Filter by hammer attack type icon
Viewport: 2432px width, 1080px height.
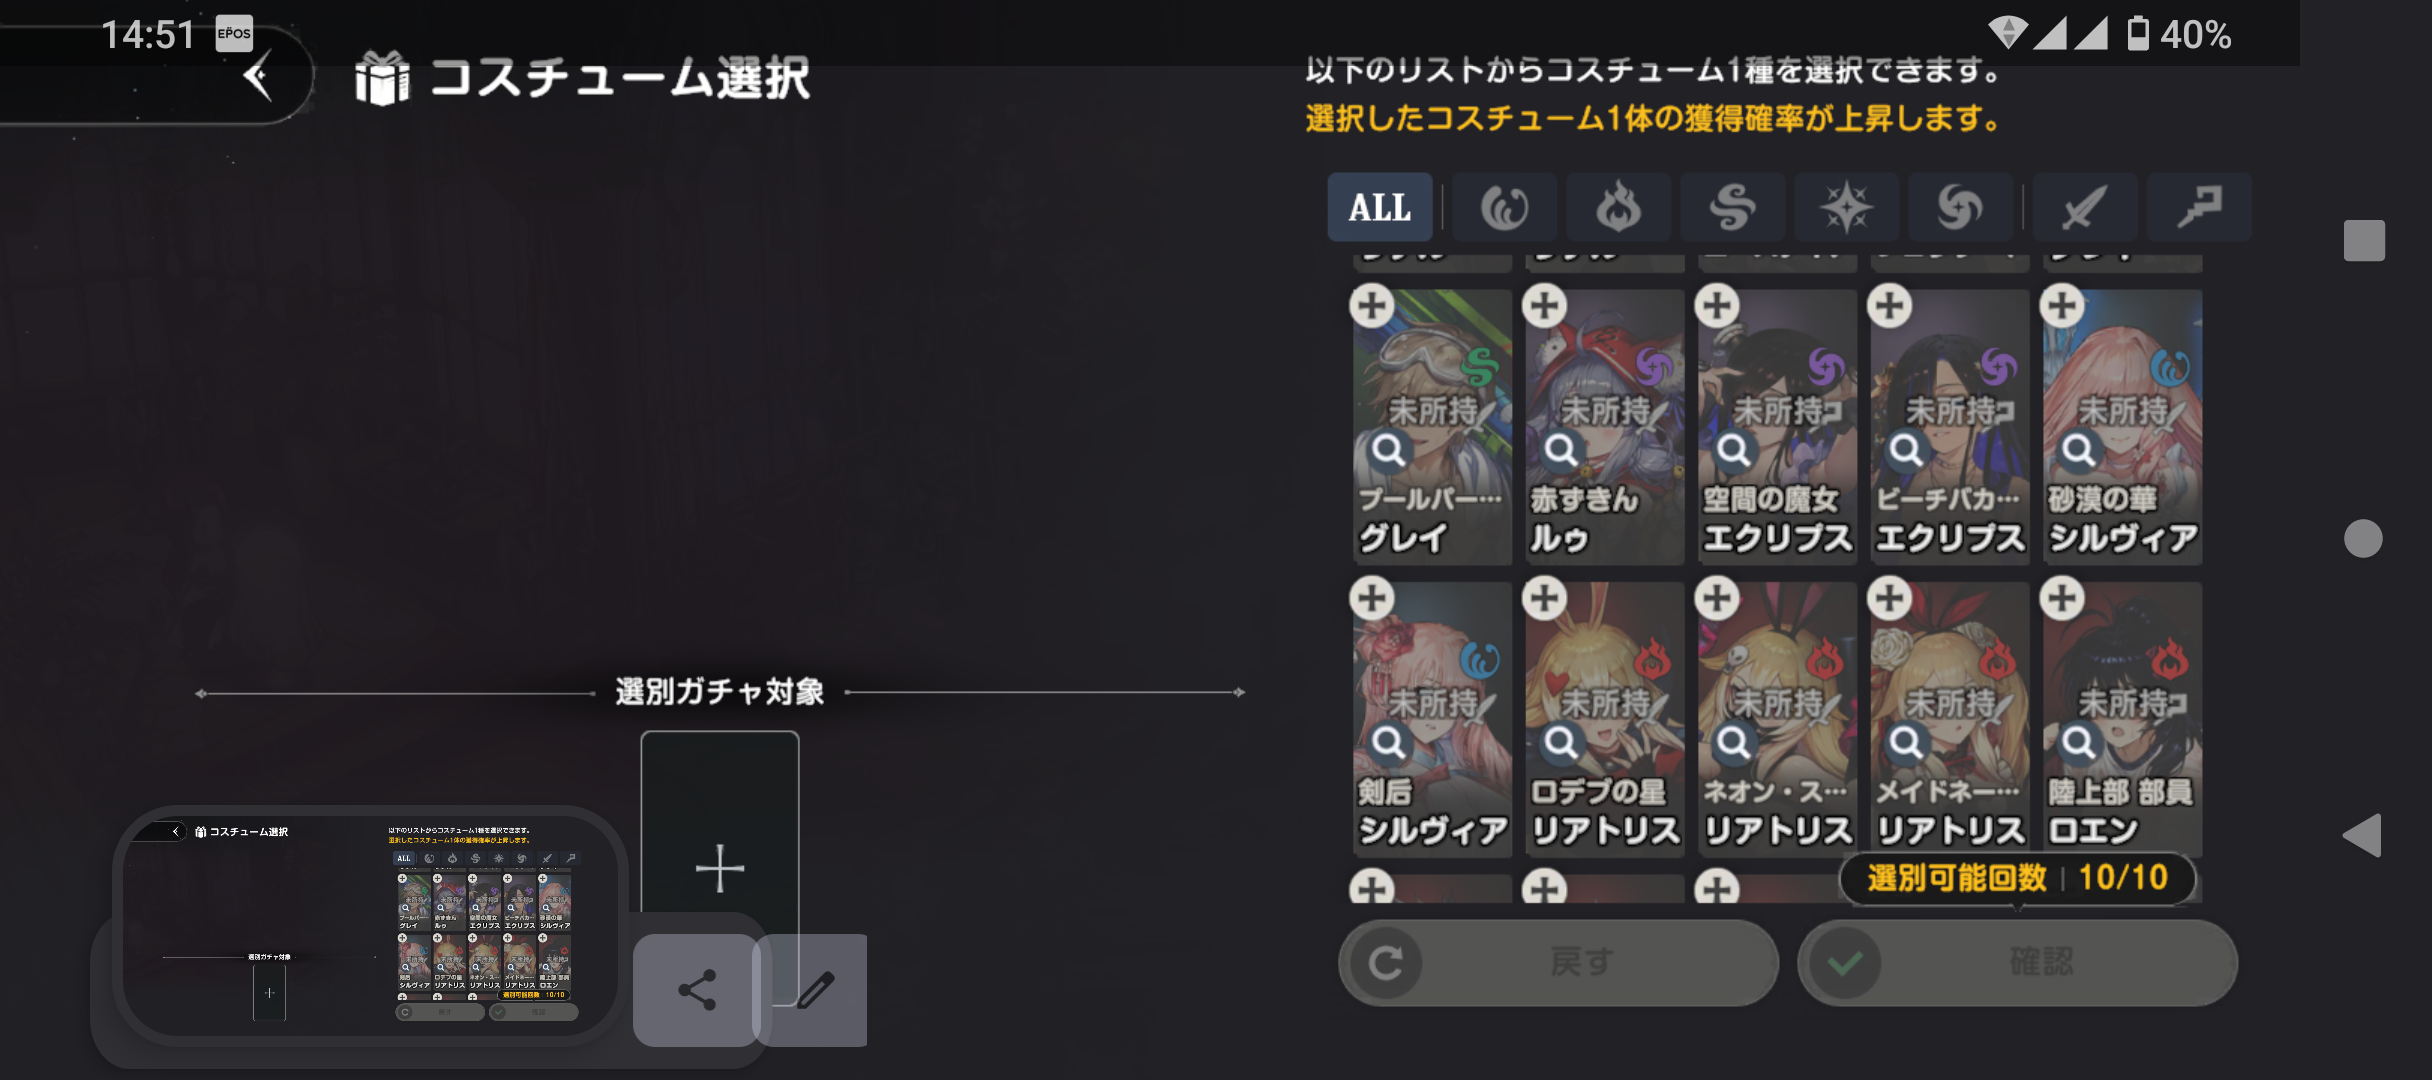coord(2200,207)
